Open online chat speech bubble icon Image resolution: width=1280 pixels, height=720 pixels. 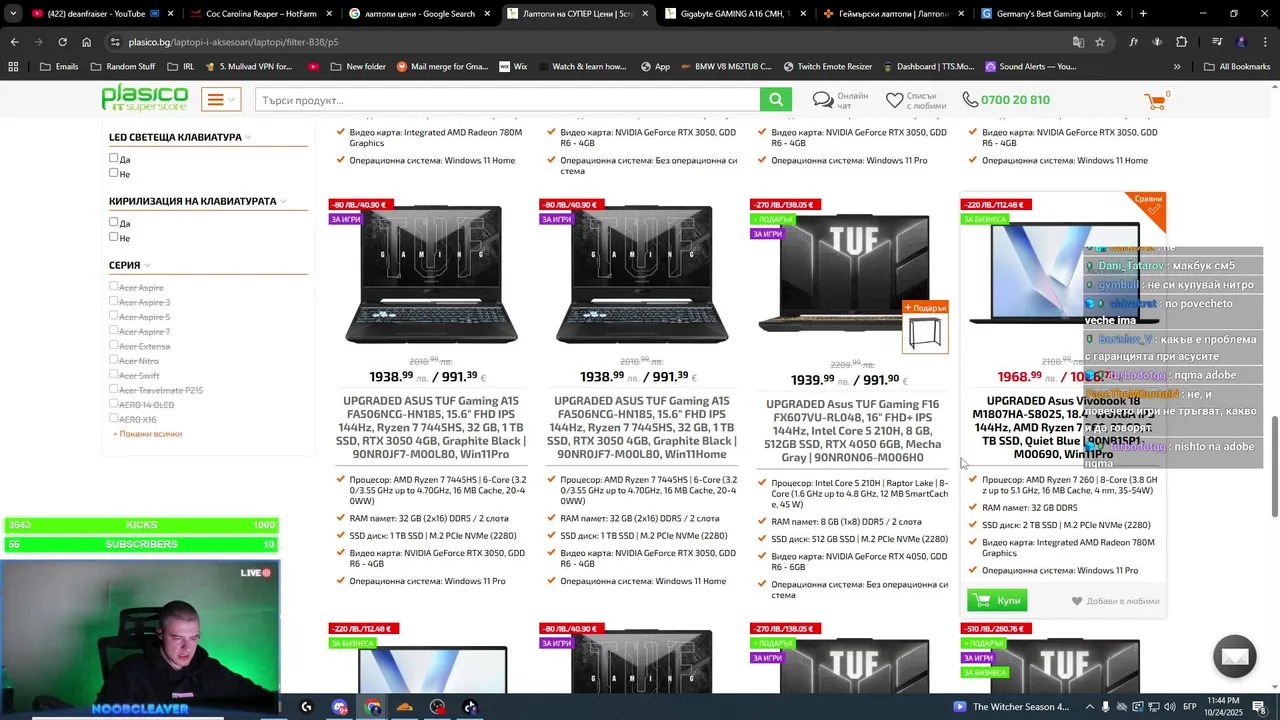coord(823,100)
